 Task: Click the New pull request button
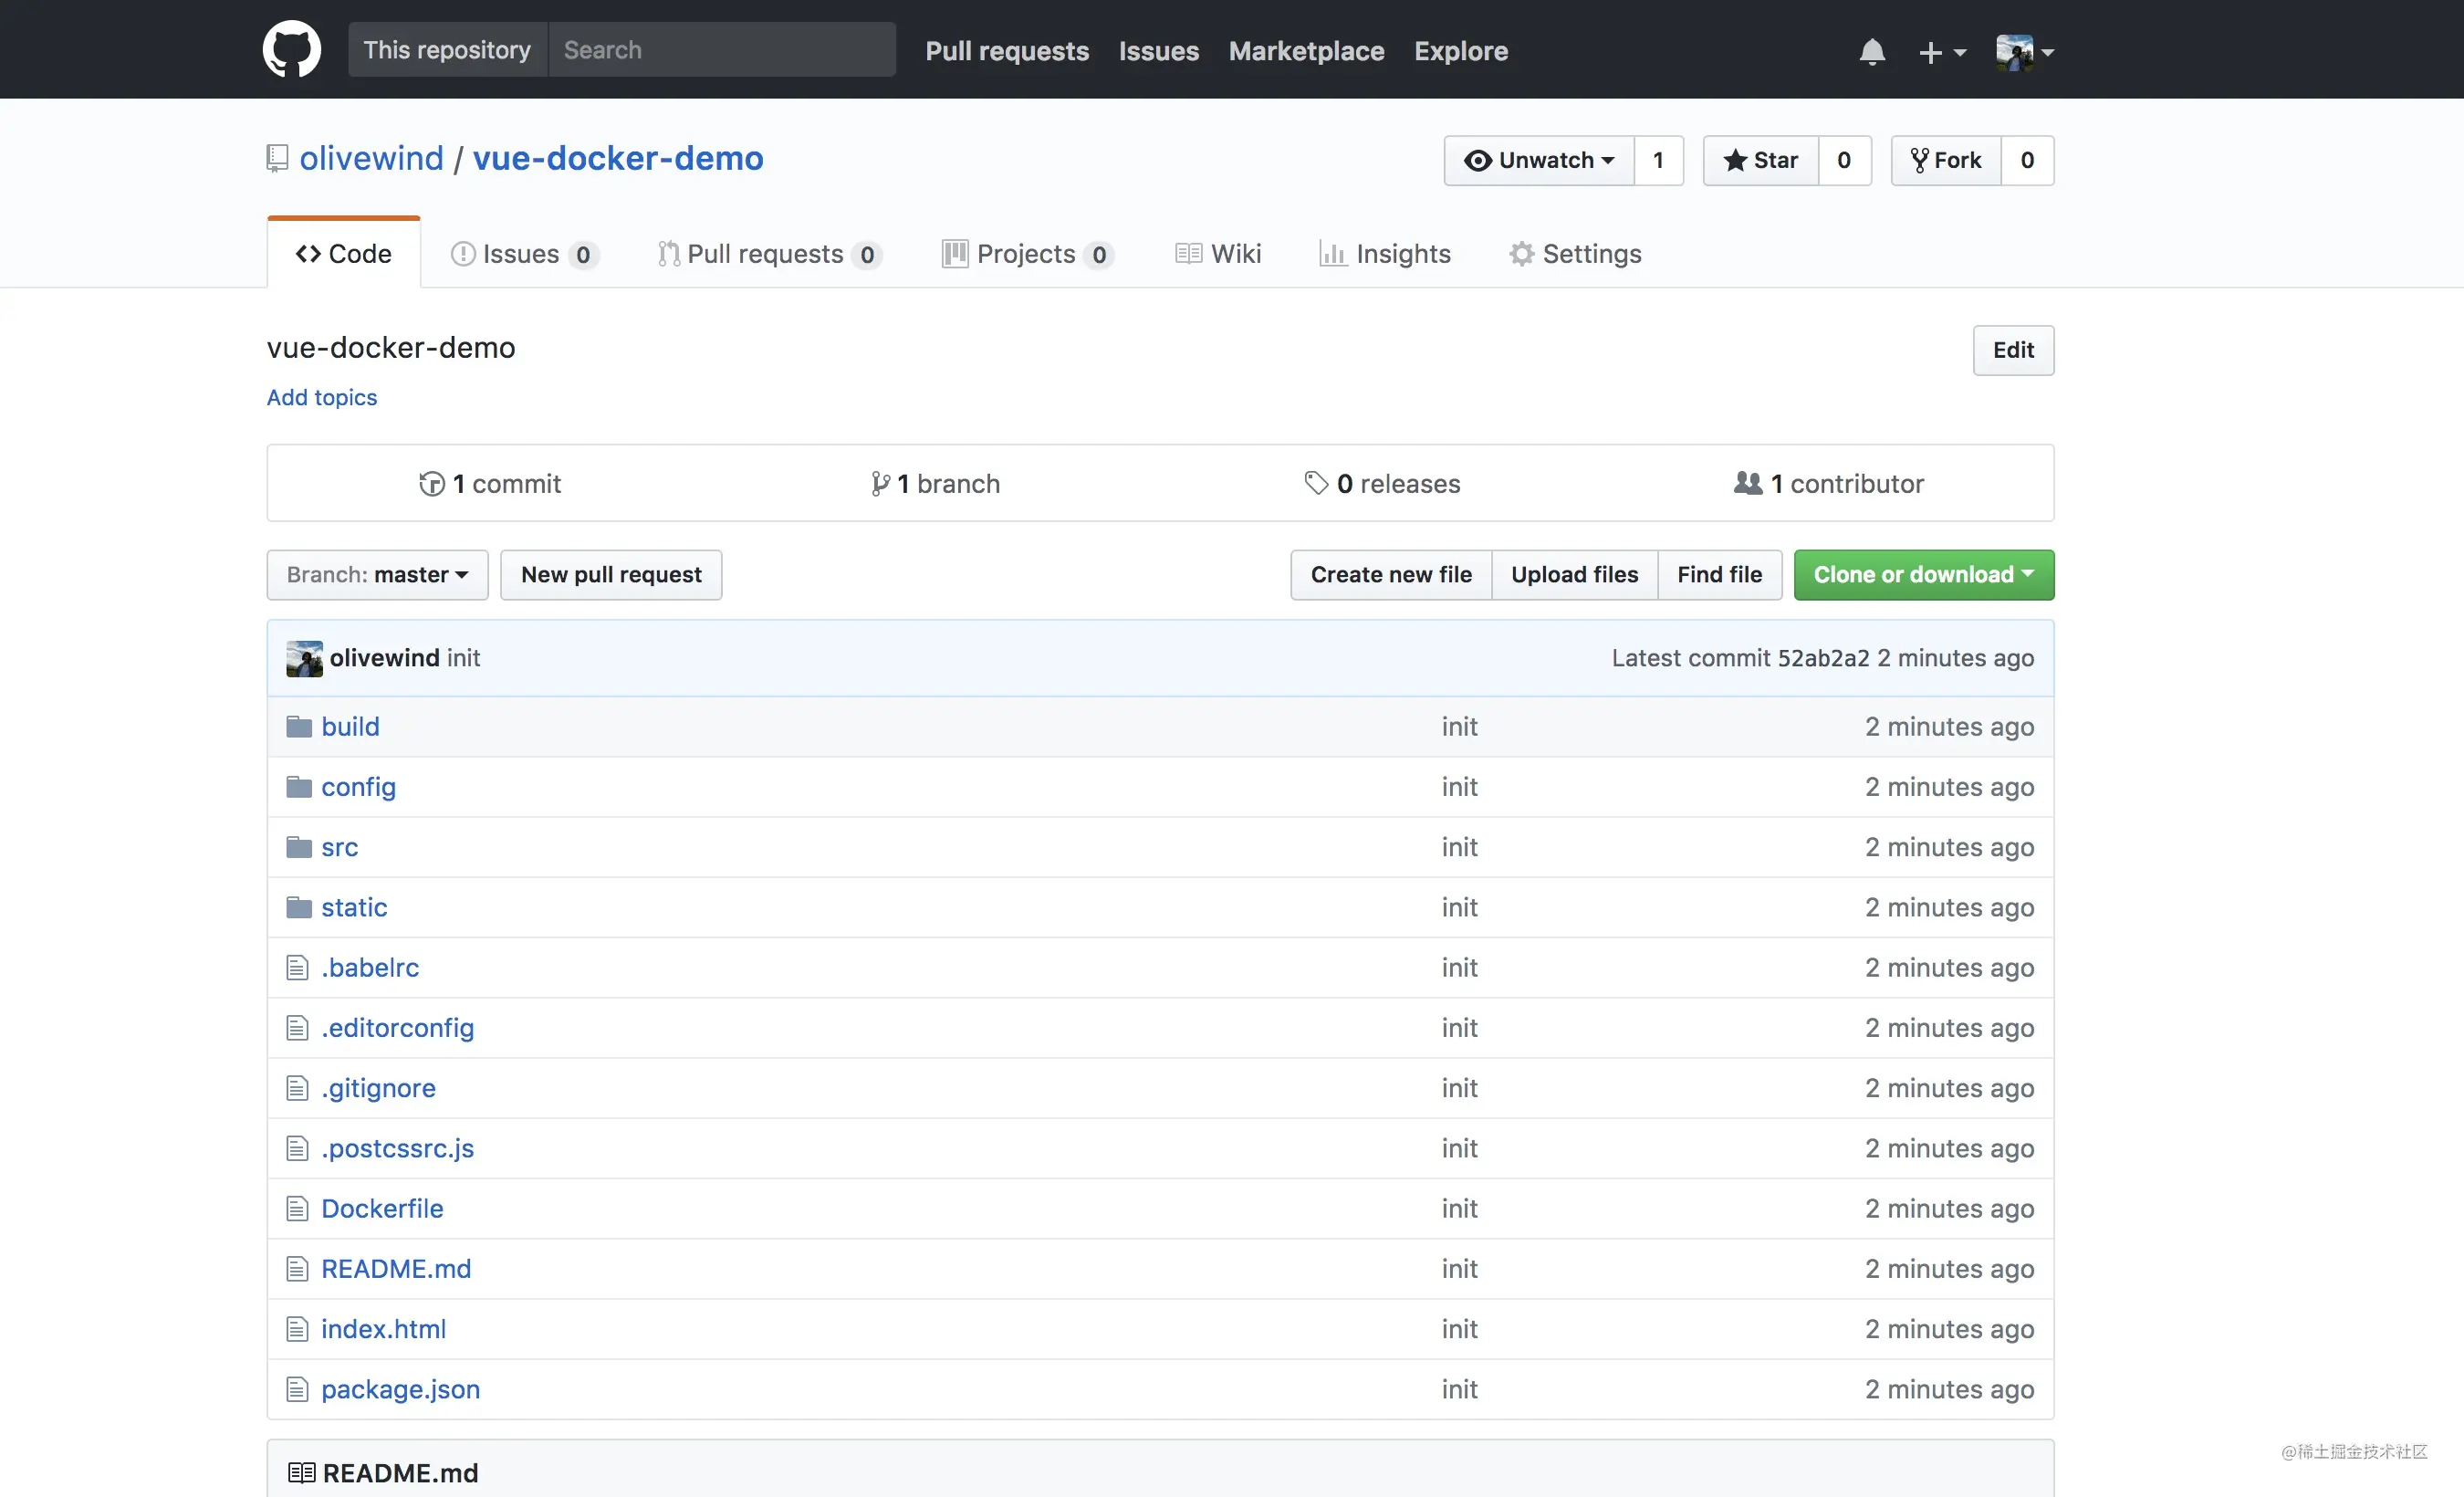click(611, 575)
